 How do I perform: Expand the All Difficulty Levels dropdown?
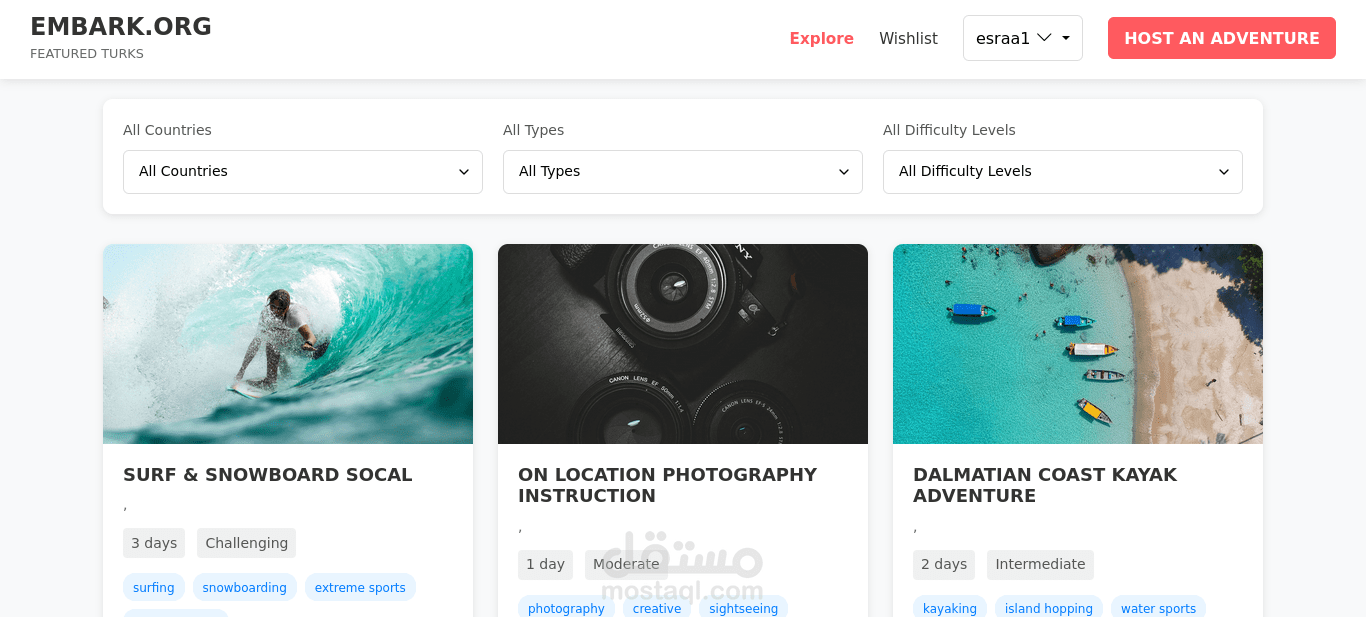[x=1062, y=172]
